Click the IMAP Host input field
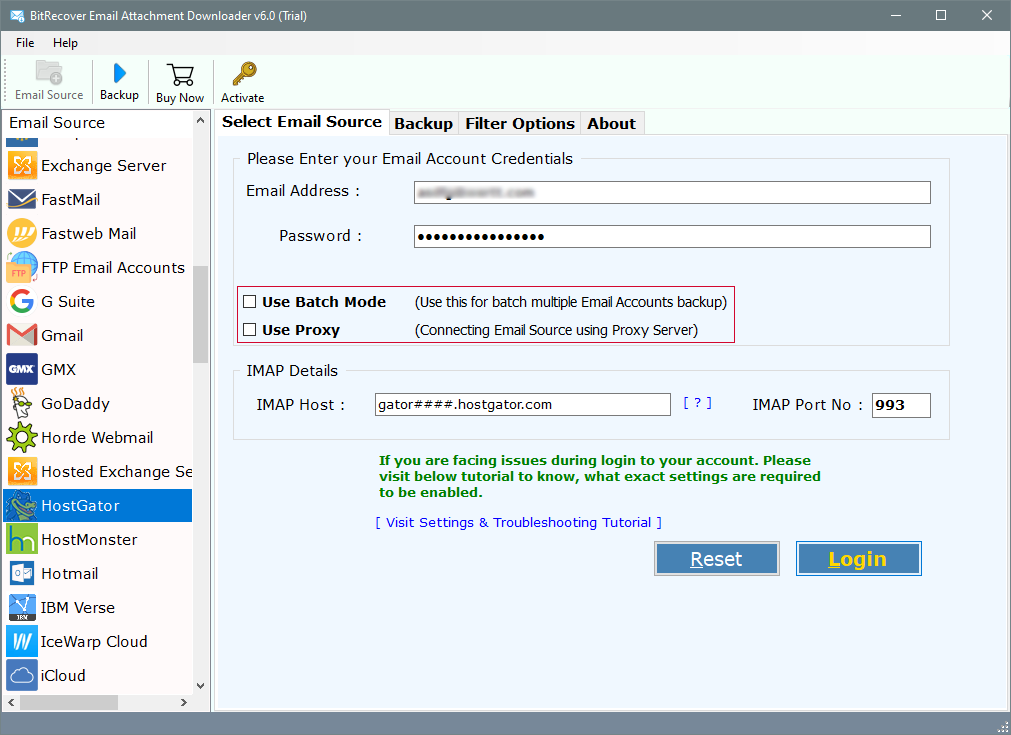Screen dimensions: 1011x735 [522, 404]
